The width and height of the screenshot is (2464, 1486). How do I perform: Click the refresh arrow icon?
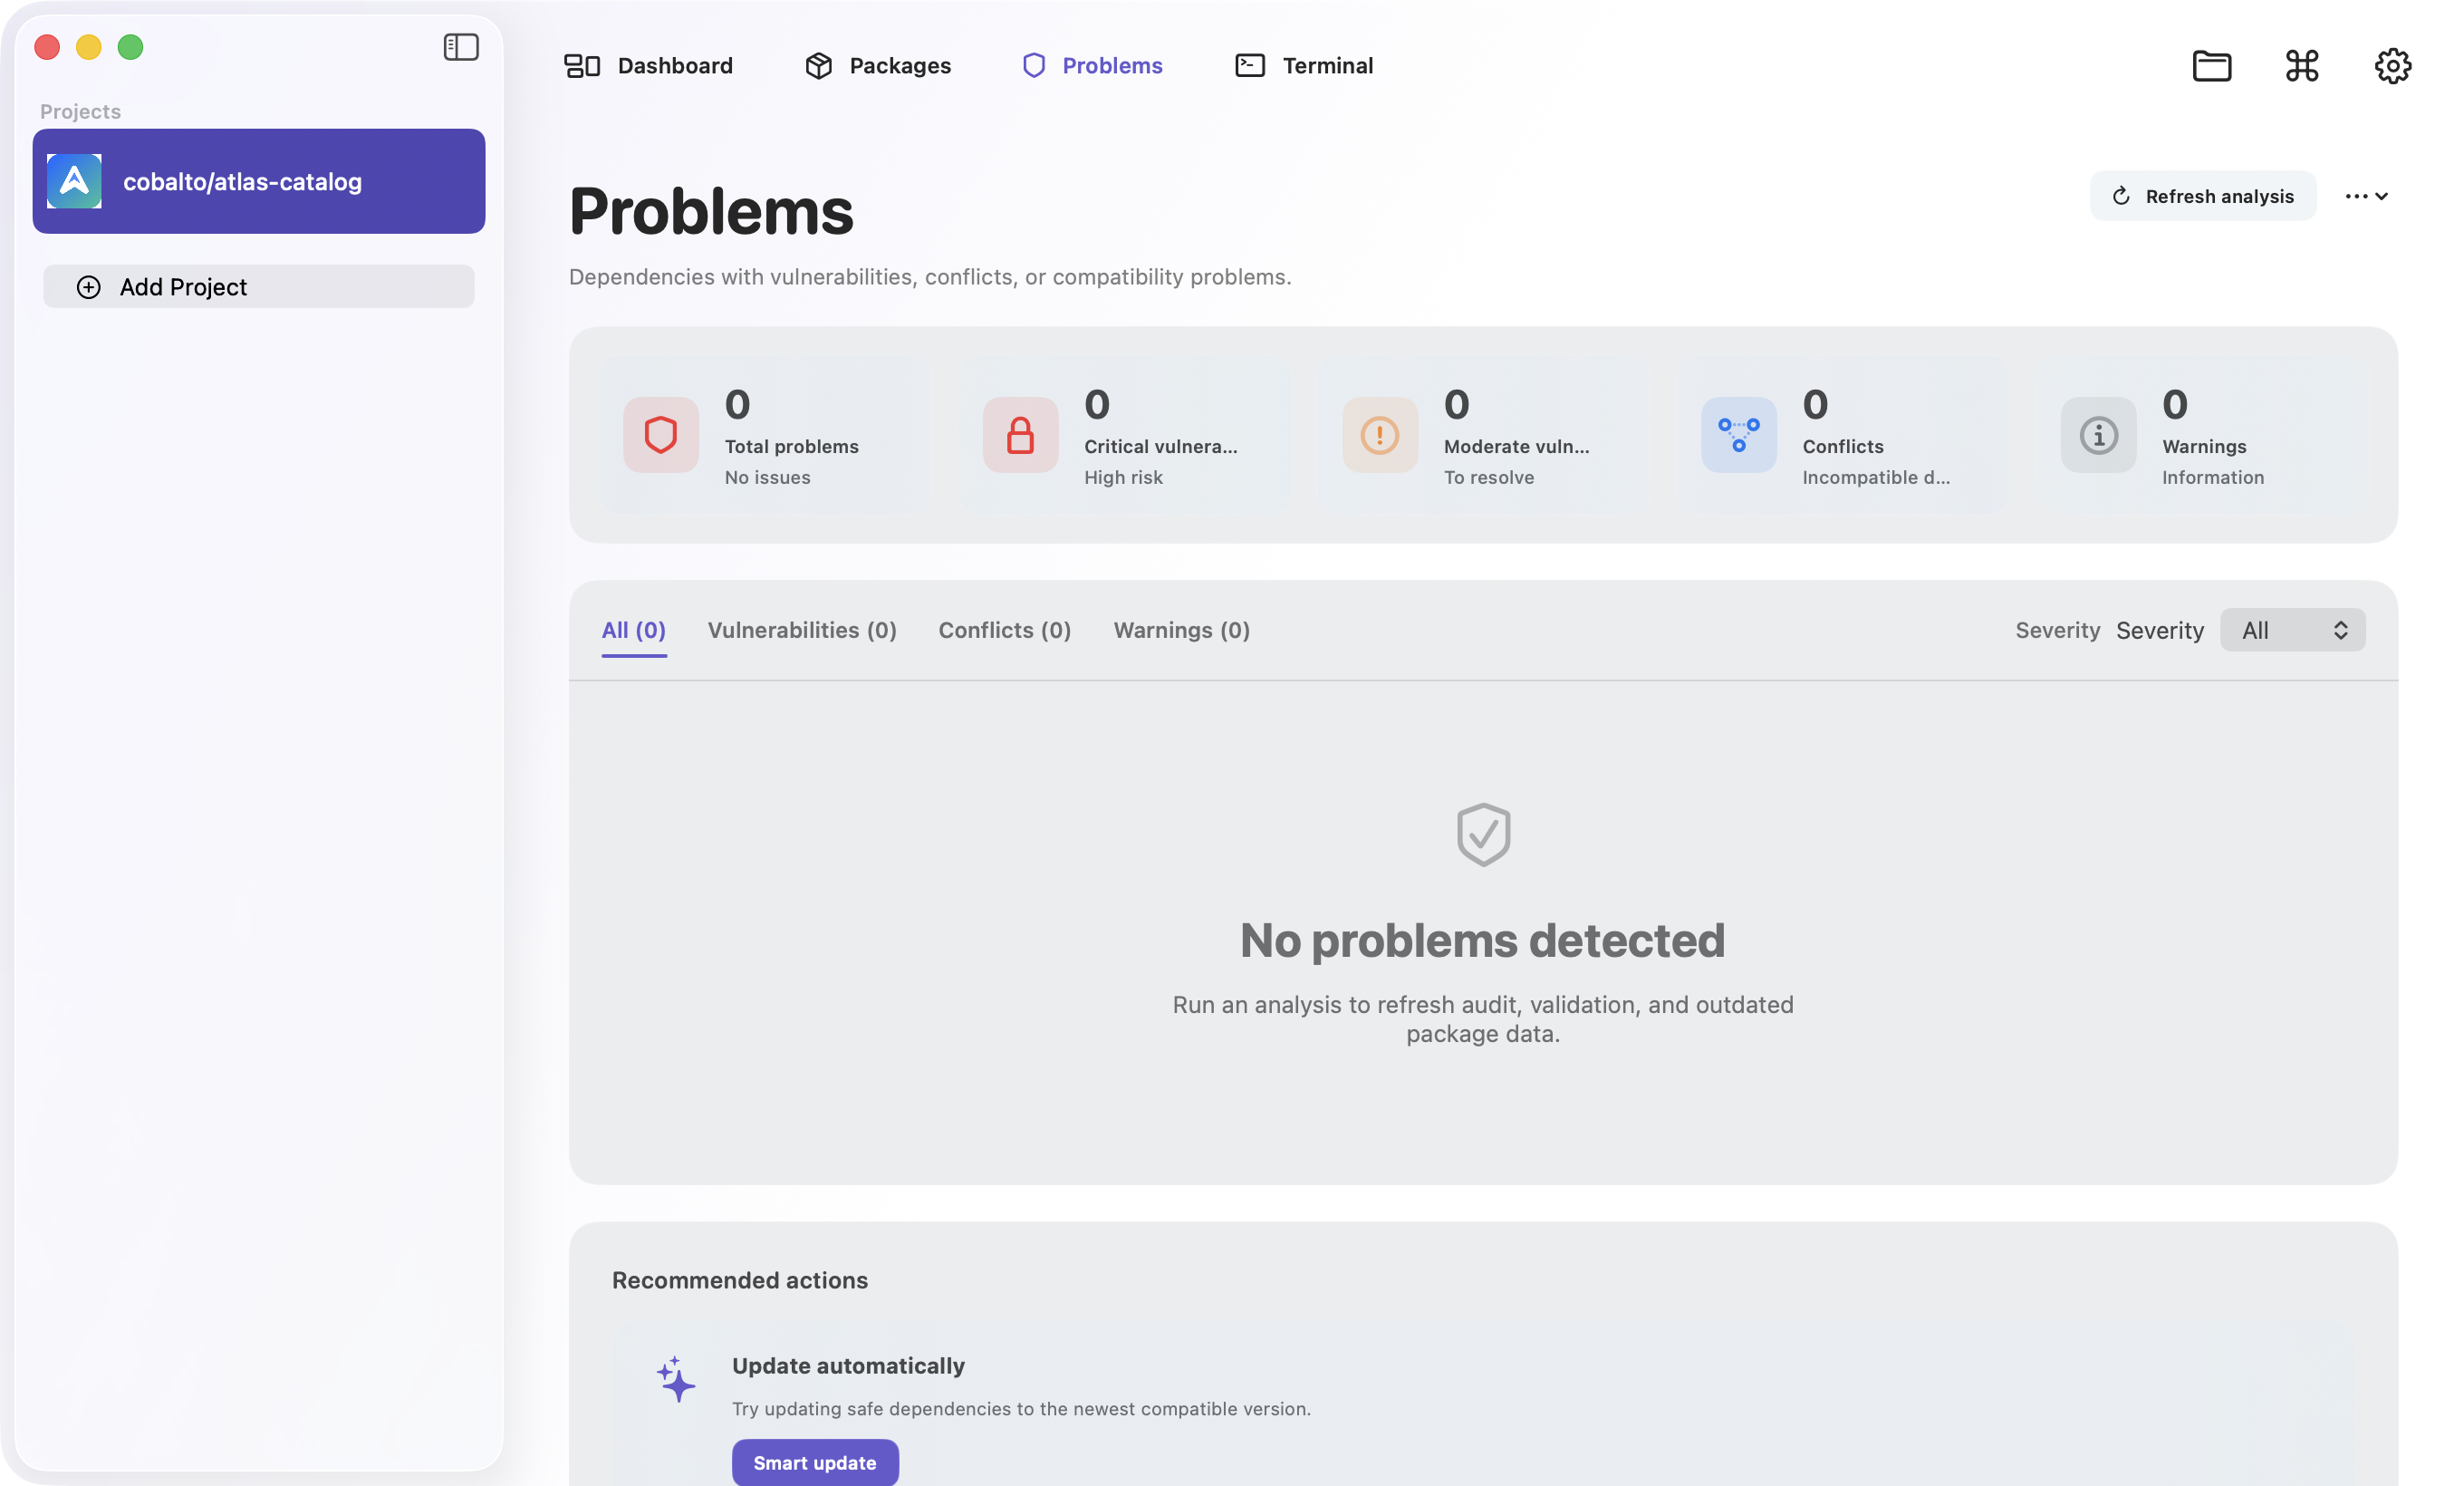(2120, 196)
